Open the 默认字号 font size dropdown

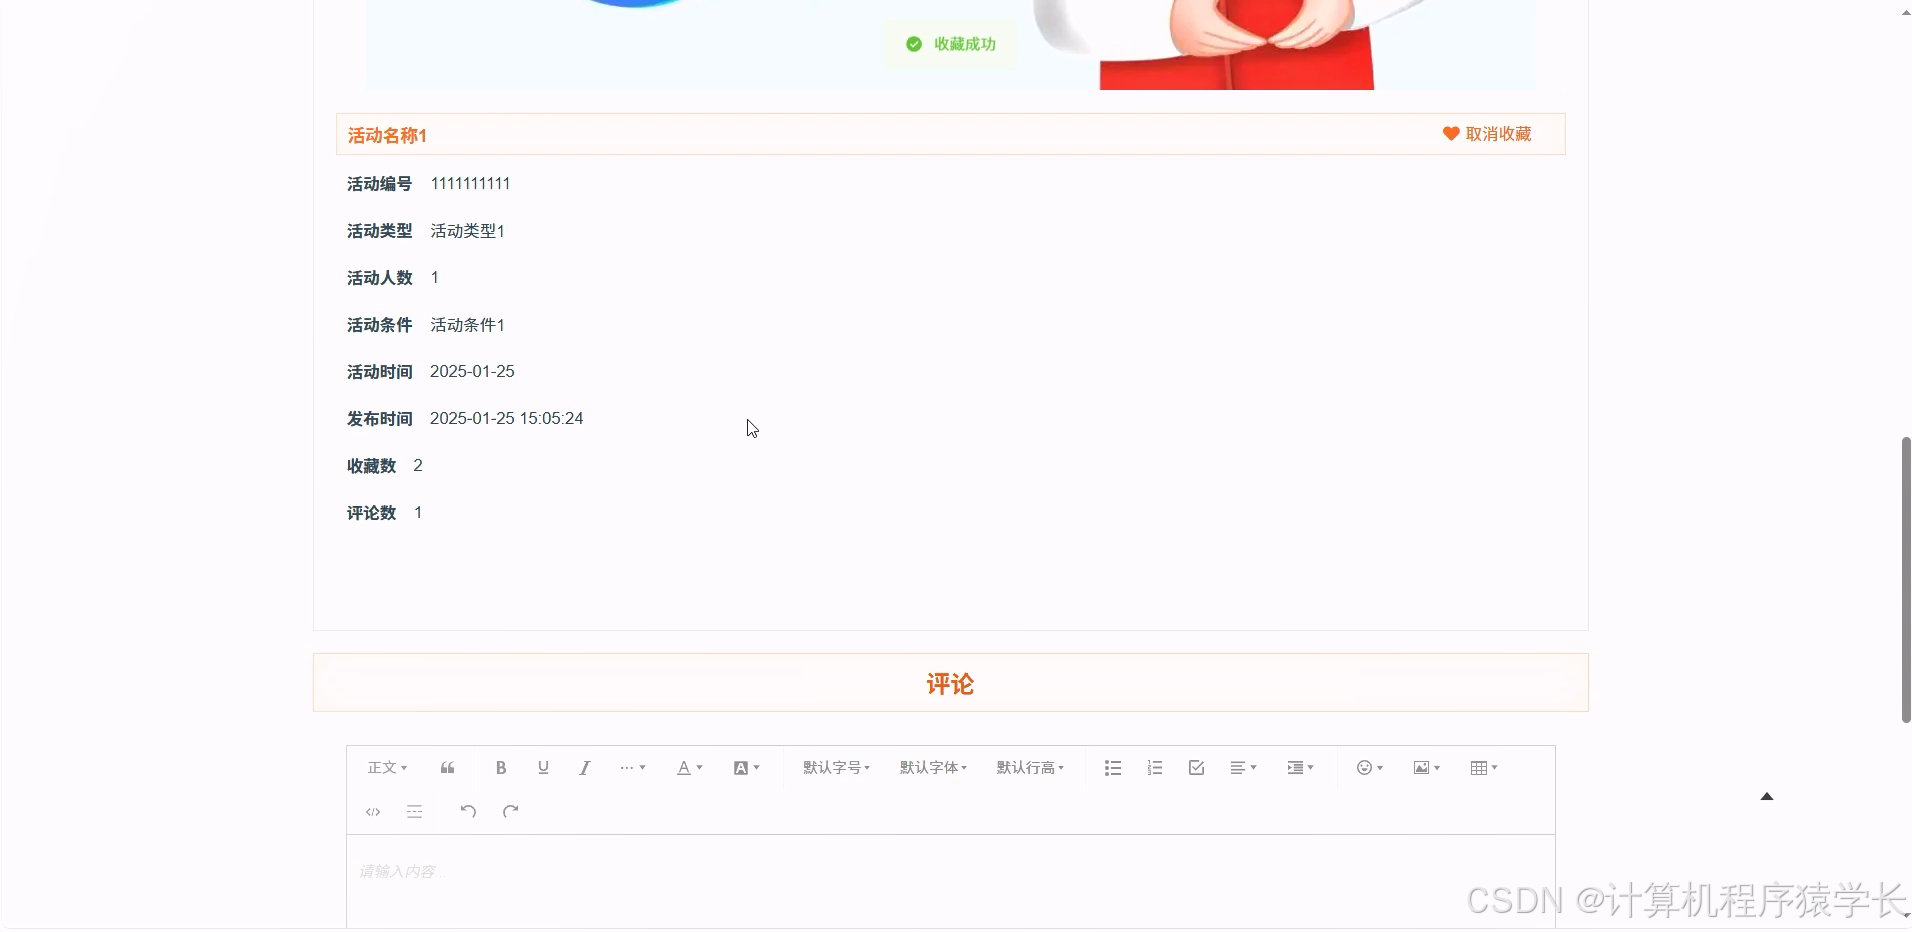pos(835,767)
